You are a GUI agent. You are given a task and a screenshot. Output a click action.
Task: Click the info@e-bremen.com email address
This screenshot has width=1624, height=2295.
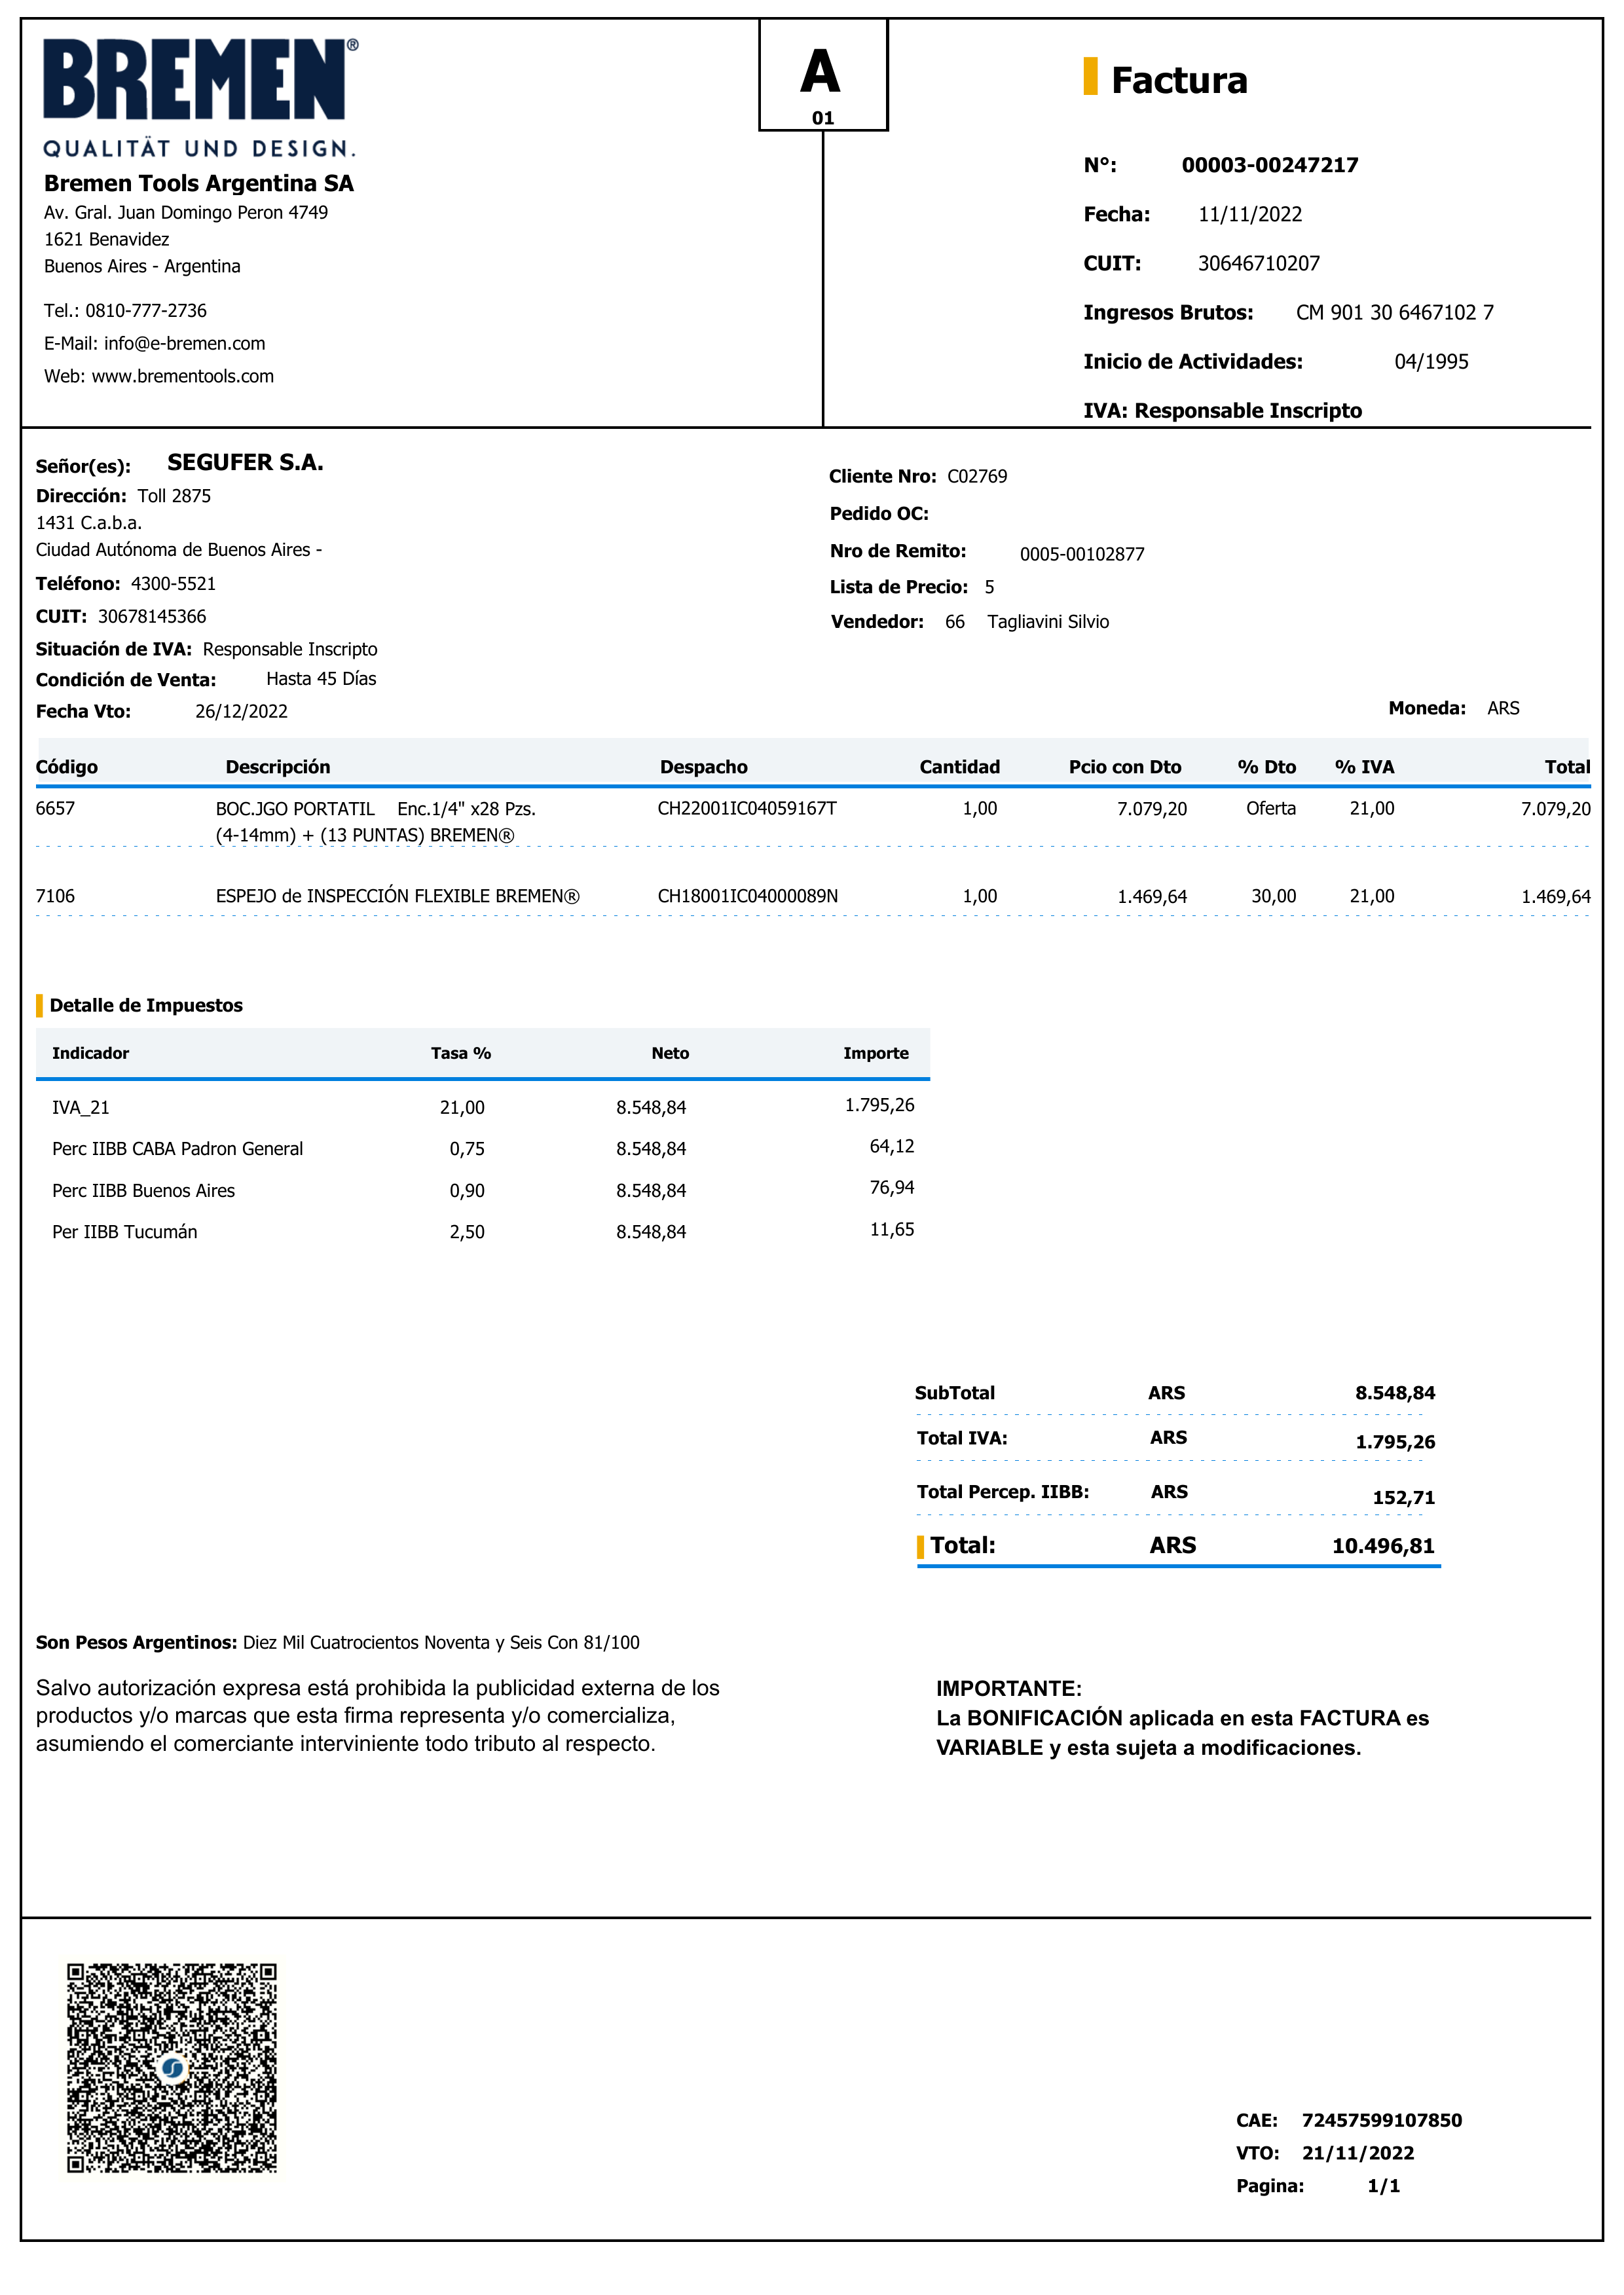click(x=184, y=343)
